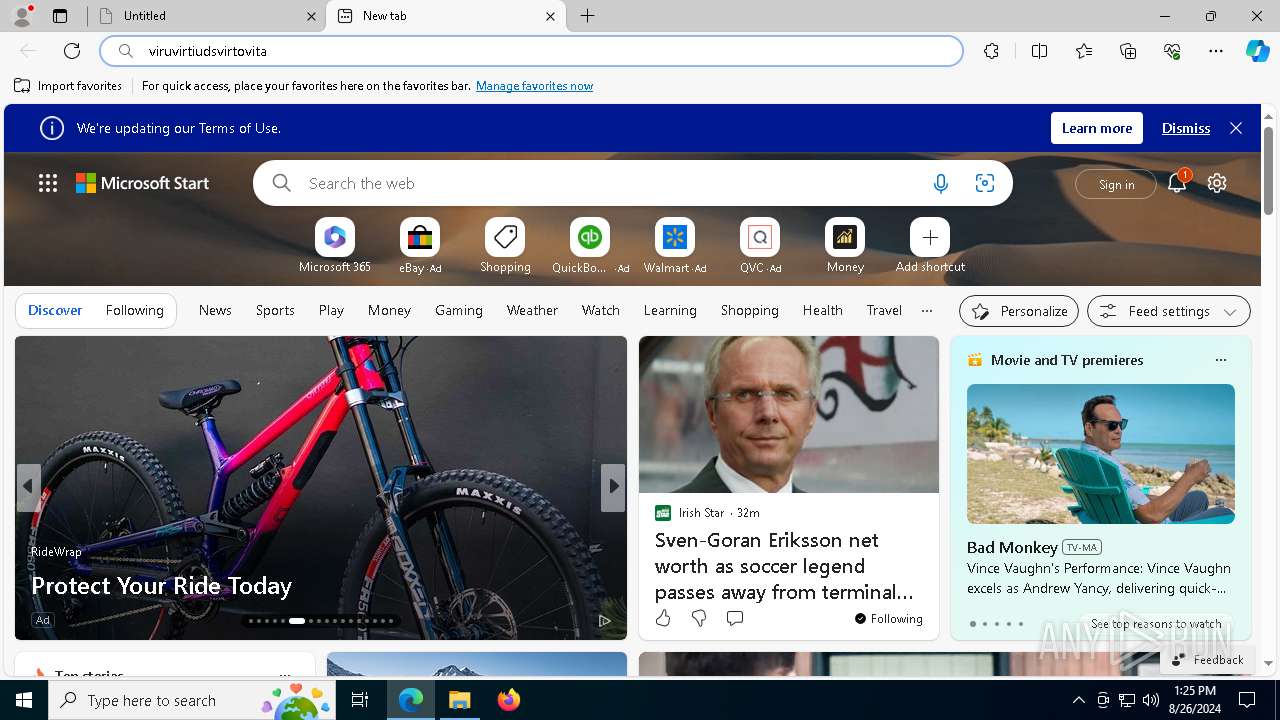The height and width of the screenshot is (720, 1280).
Task: Show hidden system tray icons
Action: click(x=1078, y=700)
